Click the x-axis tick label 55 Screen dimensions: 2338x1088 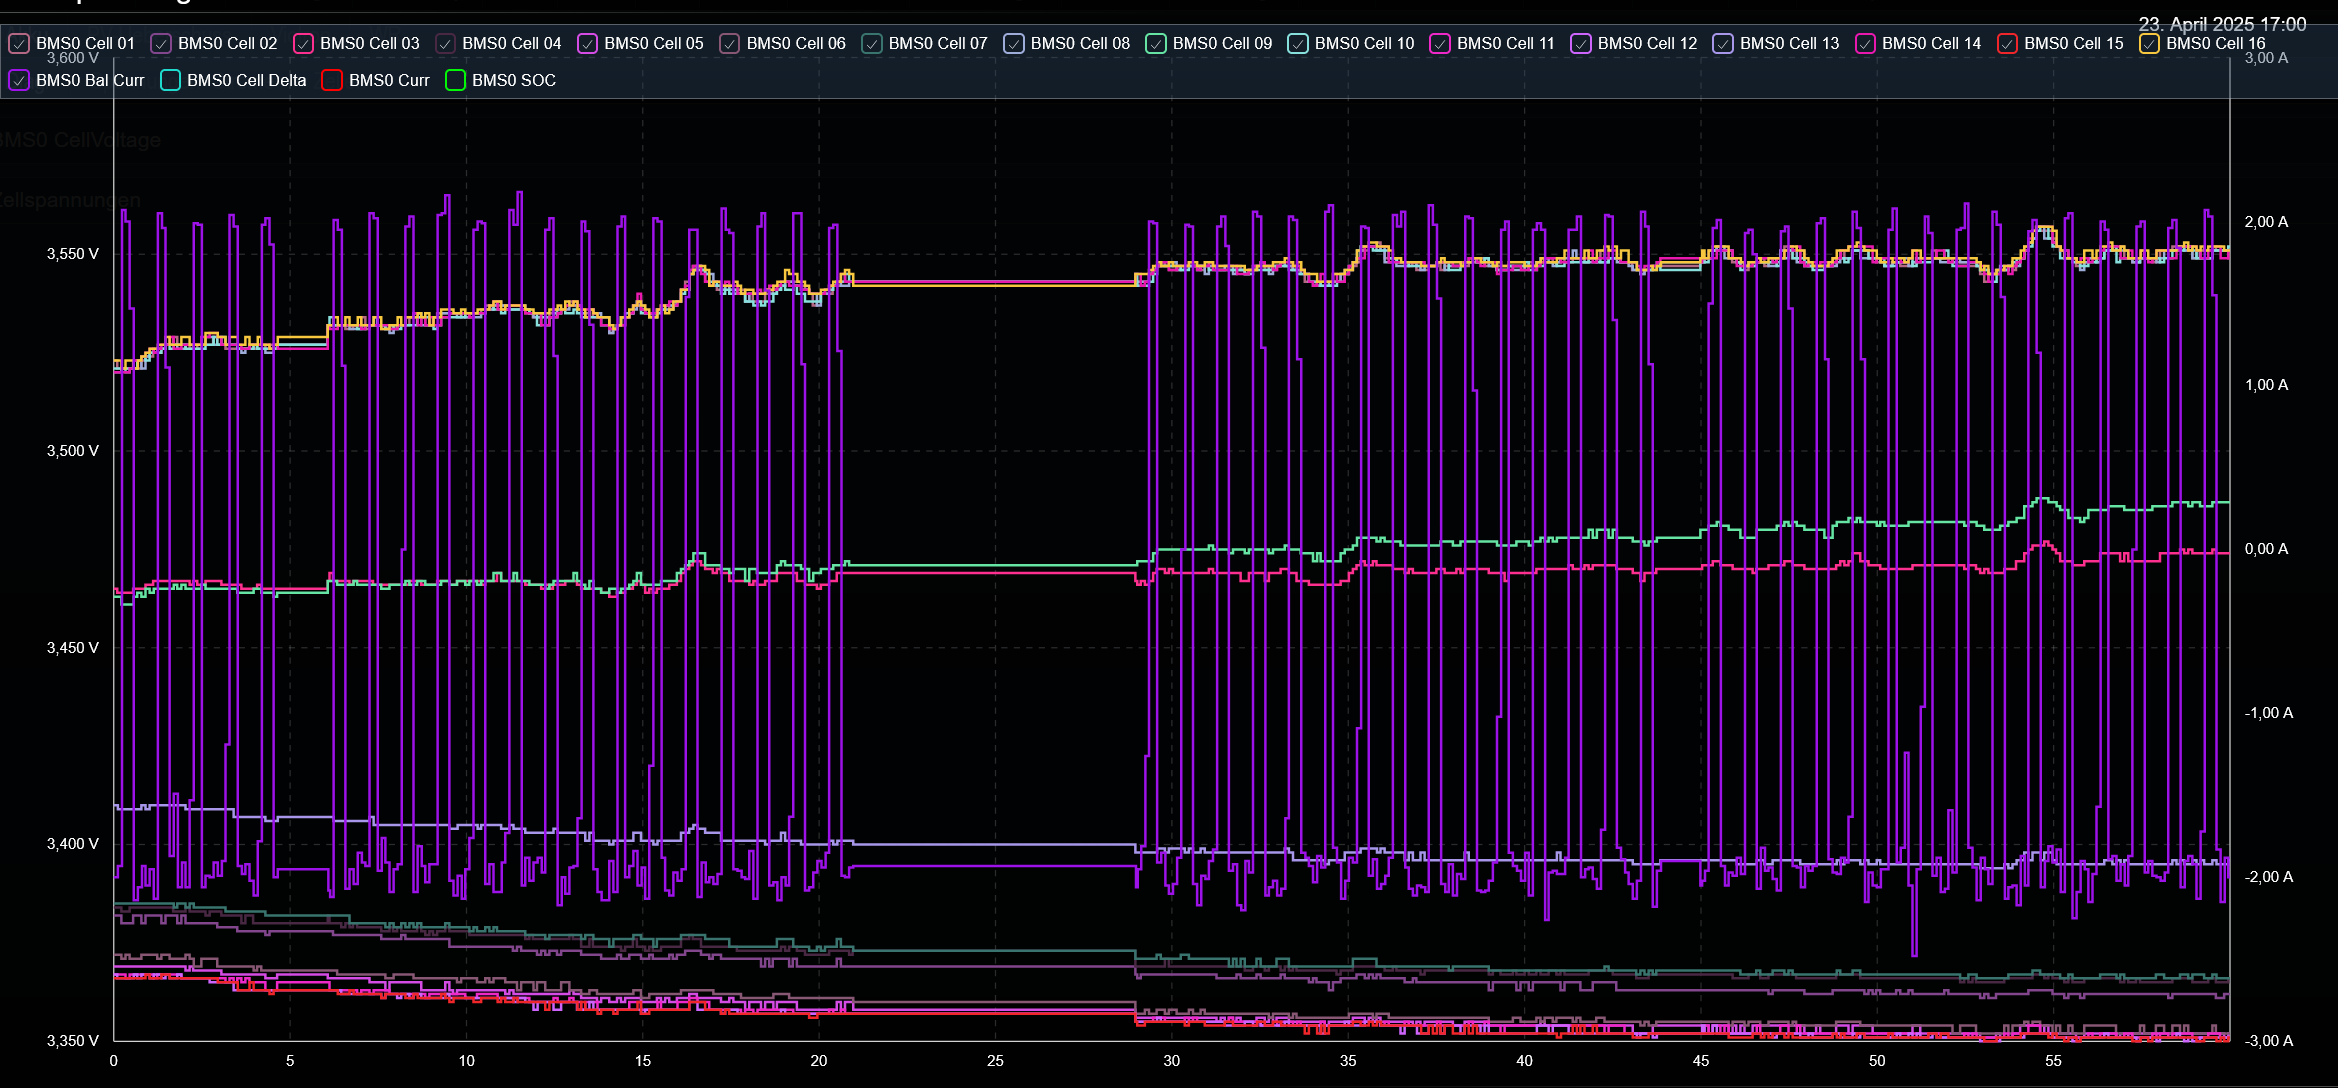pos(2053,1061)
